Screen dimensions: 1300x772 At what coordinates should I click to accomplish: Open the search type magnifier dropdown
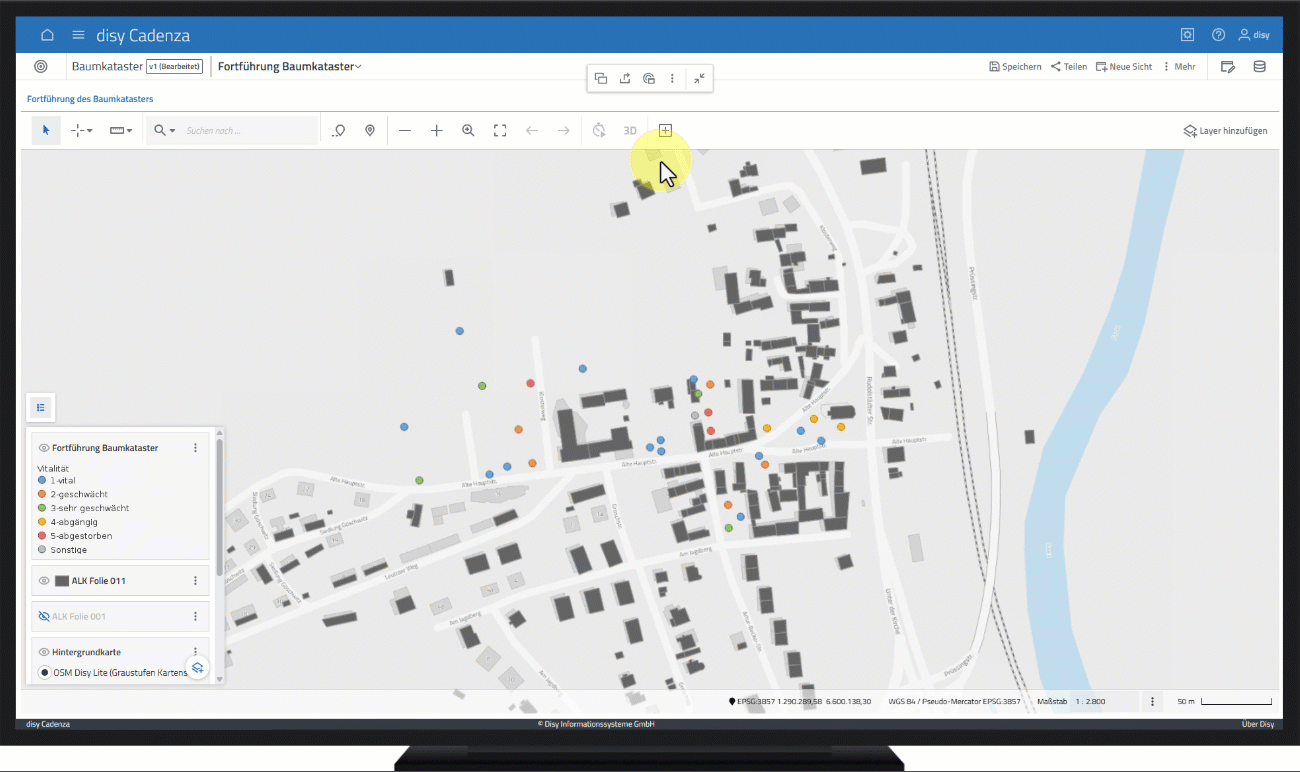click(x=164, y=131)
